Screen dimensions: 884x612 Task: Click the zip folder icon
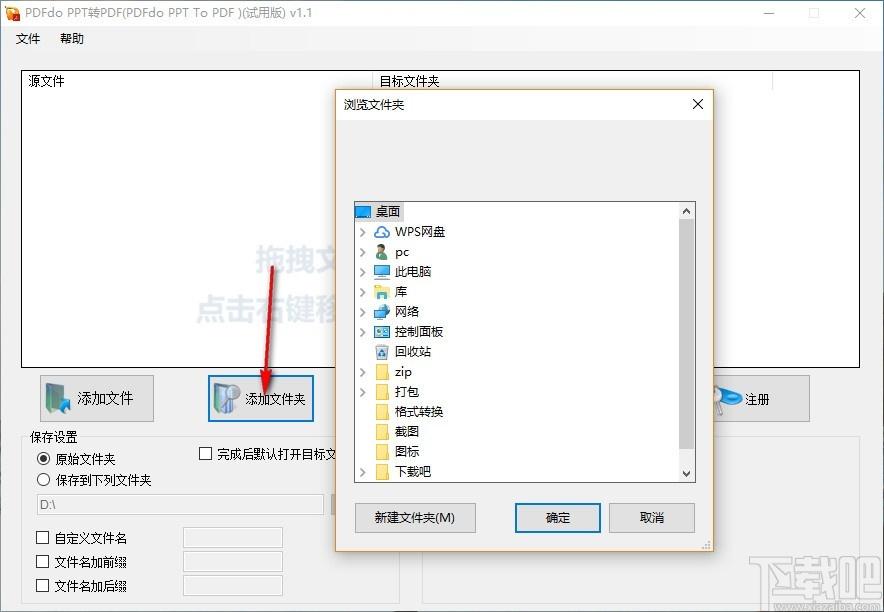click(x=382, y=372)
